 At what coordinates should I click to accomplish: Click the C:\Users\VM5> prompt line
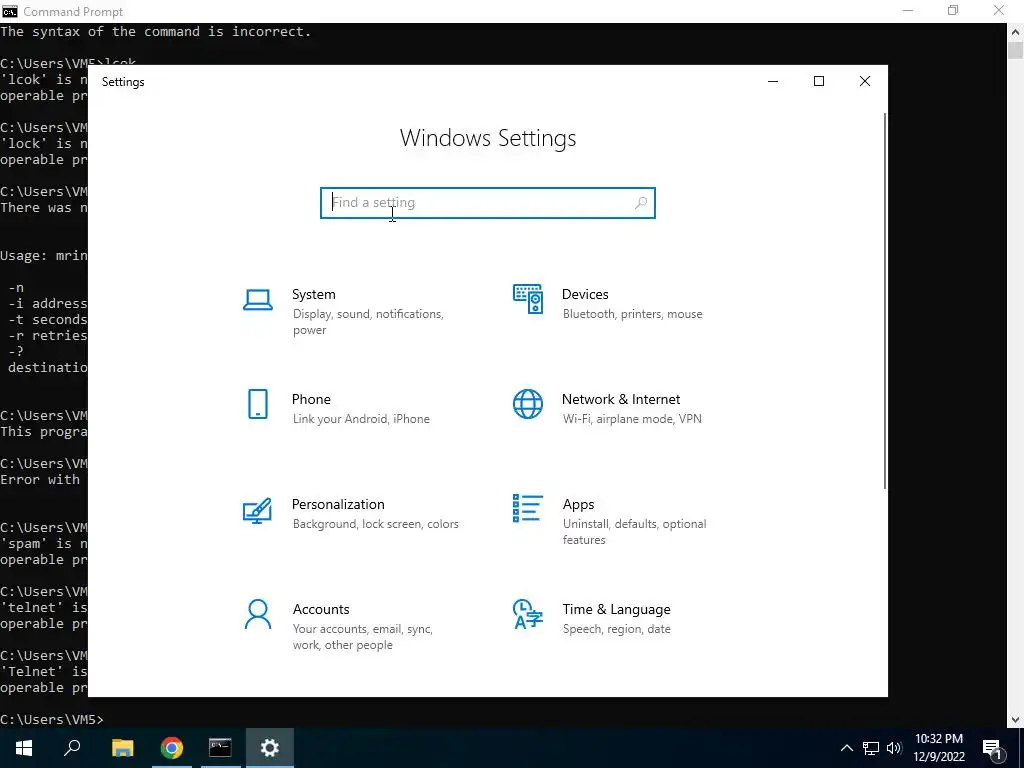coord(52,720)
